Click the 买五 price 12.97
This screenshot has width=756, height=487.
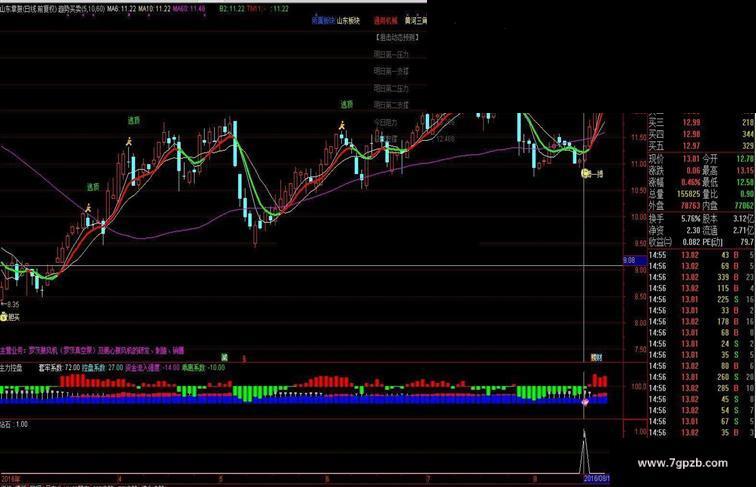point(691,146)
